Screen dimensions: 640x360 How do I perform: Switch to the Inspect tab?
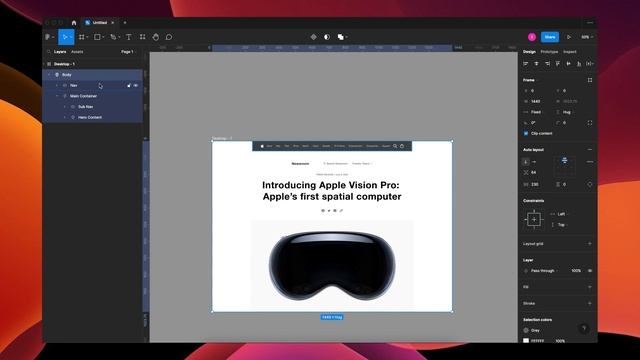[x=570, y=52]
